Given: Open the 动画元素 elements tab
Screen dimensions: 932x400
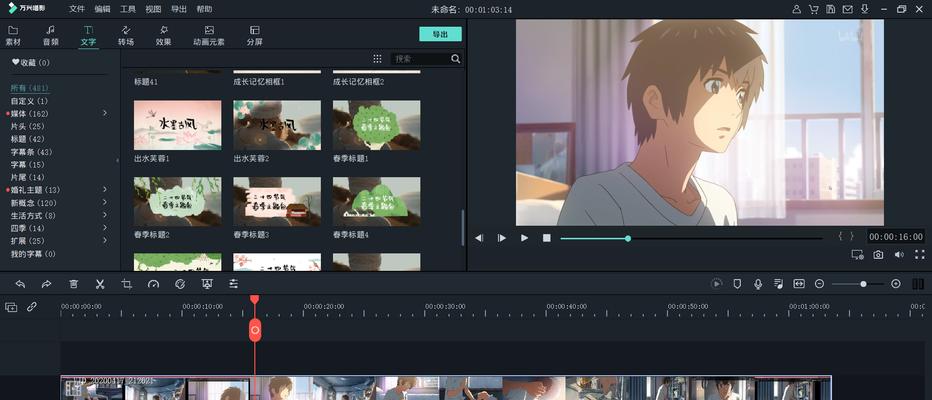Looking at the screenshot, I should (209, 36).
